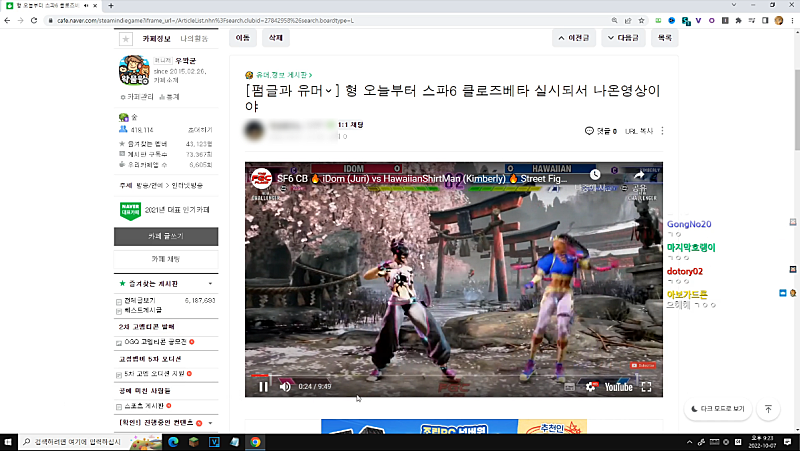Open Microsoft Edge from taskbar
This screenshot has height=451, width=800.
pos(173,442)
